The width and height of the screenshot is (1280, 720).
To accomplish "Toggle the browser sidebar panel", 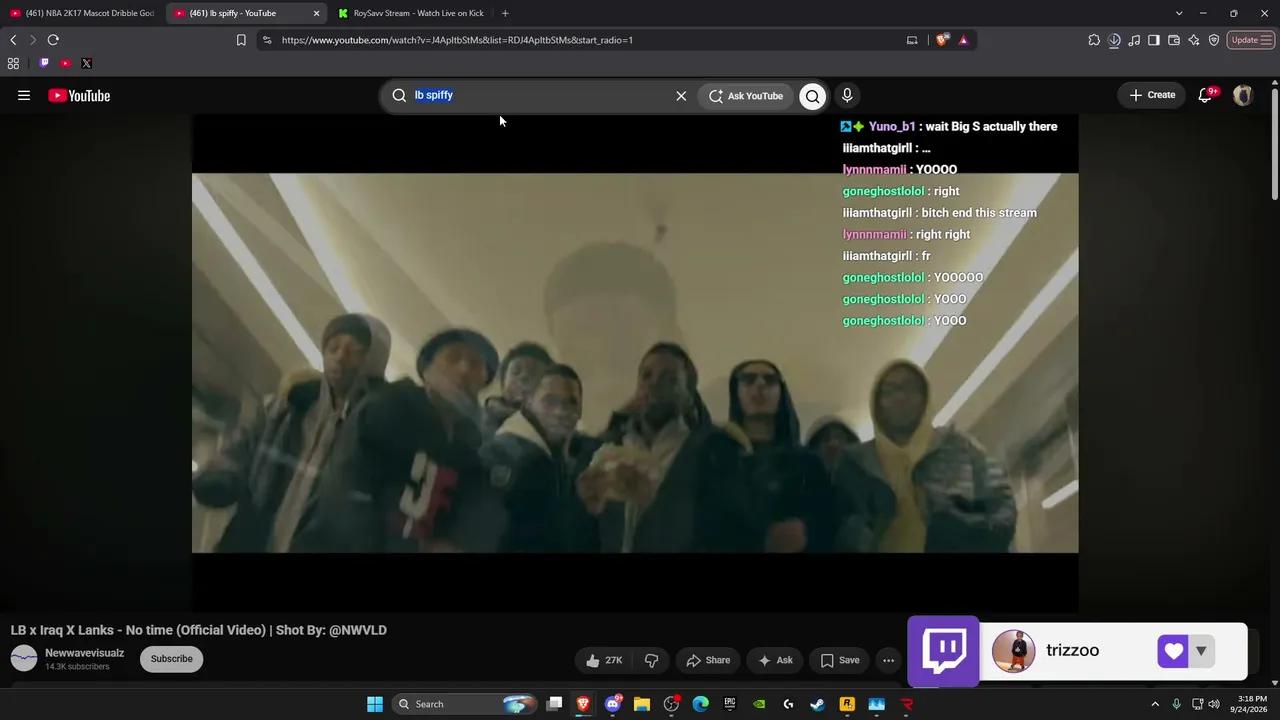I will (x=1154, y=40).
